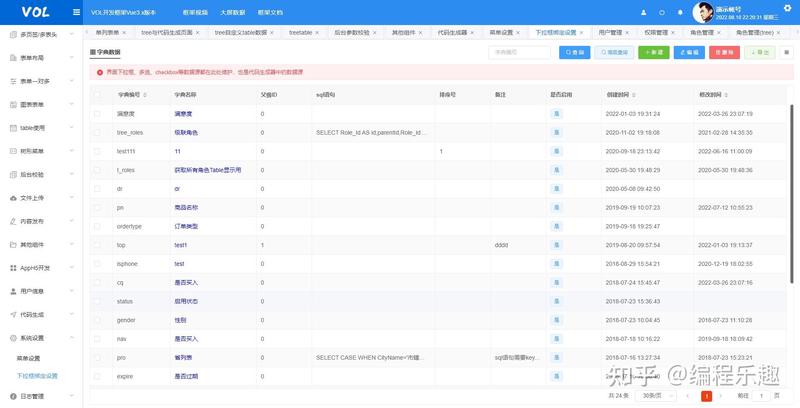Click the 导出 export button
The width and height of the screenshot is (800, 408).
(760, 53)
